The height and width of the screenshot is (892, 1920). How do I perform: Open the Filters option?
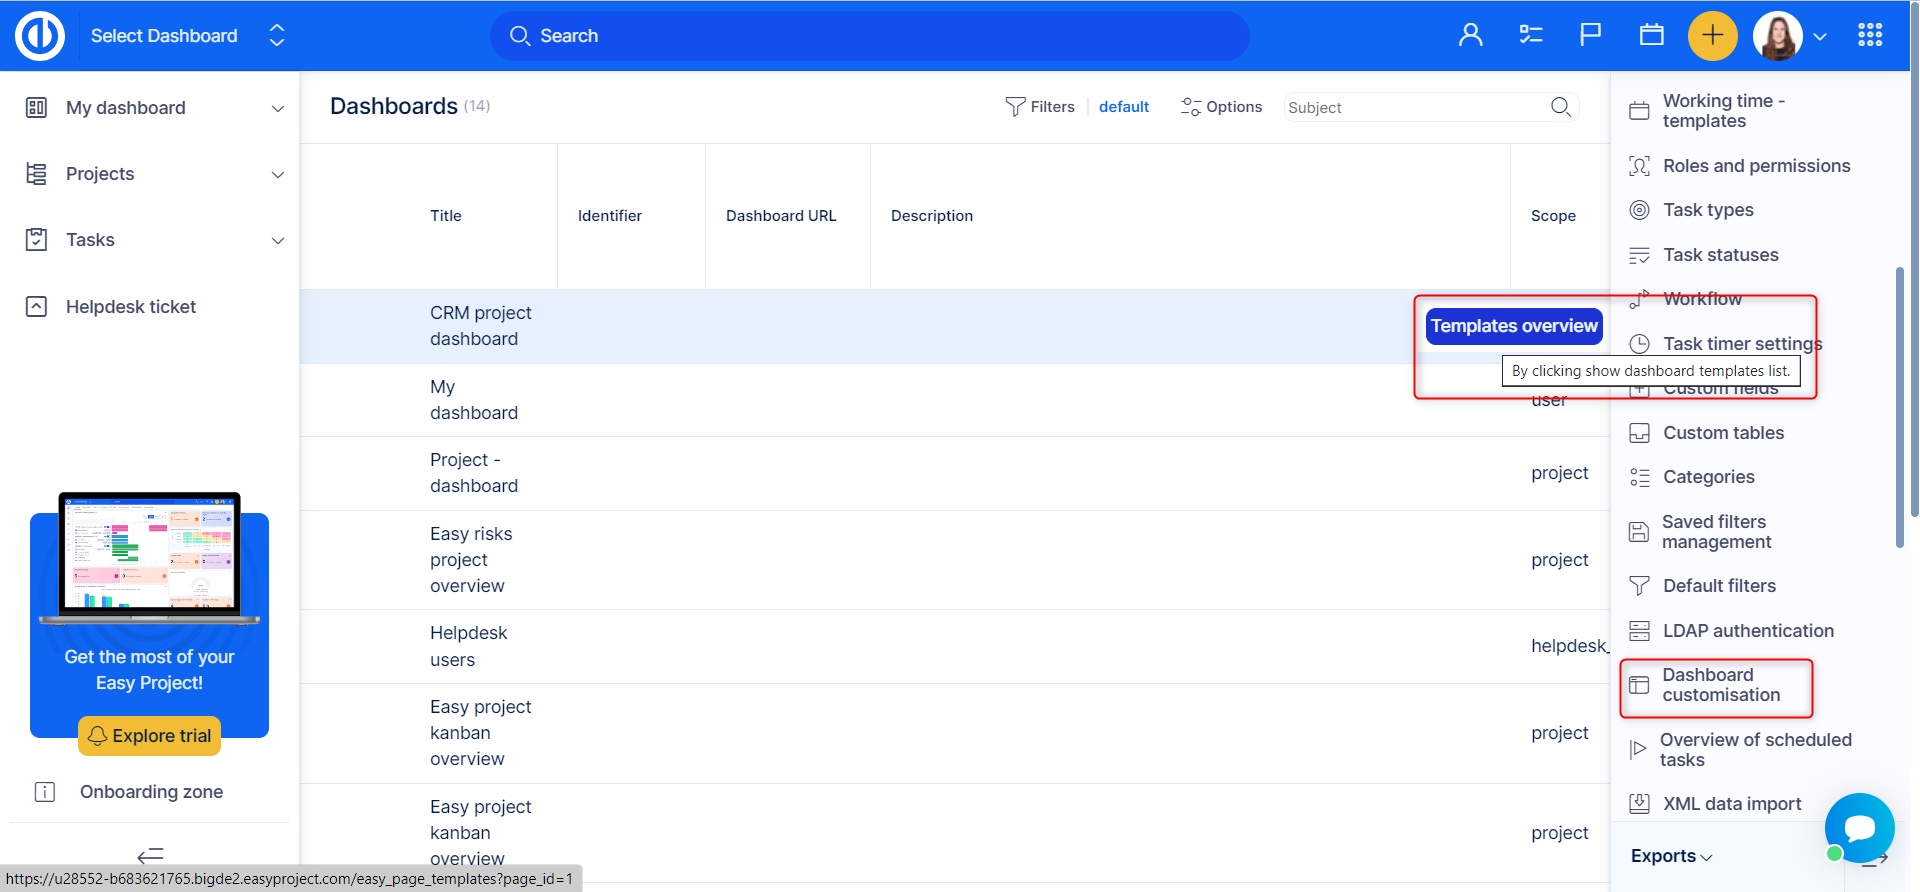click(1040, 107)
